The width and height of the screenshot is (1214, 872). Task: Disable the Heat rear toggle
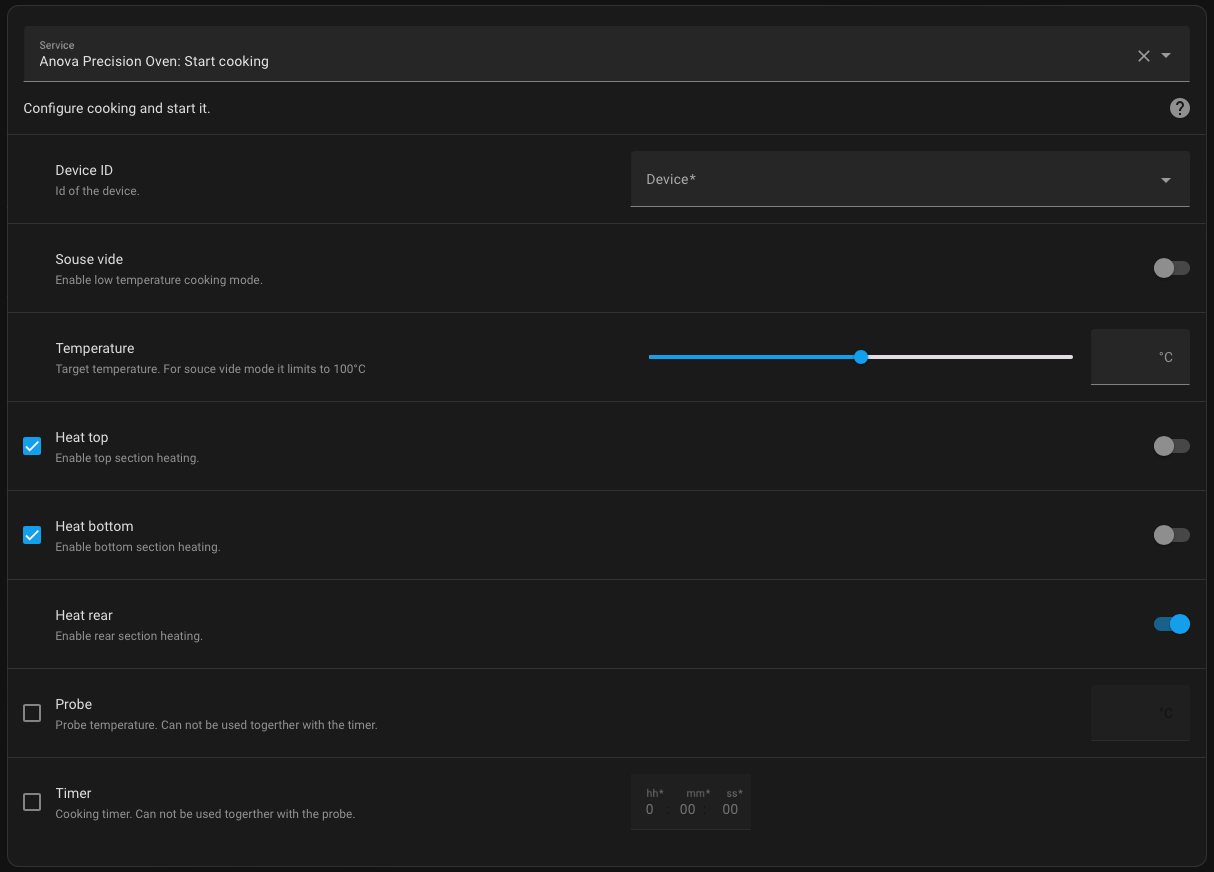(1171, 624)
